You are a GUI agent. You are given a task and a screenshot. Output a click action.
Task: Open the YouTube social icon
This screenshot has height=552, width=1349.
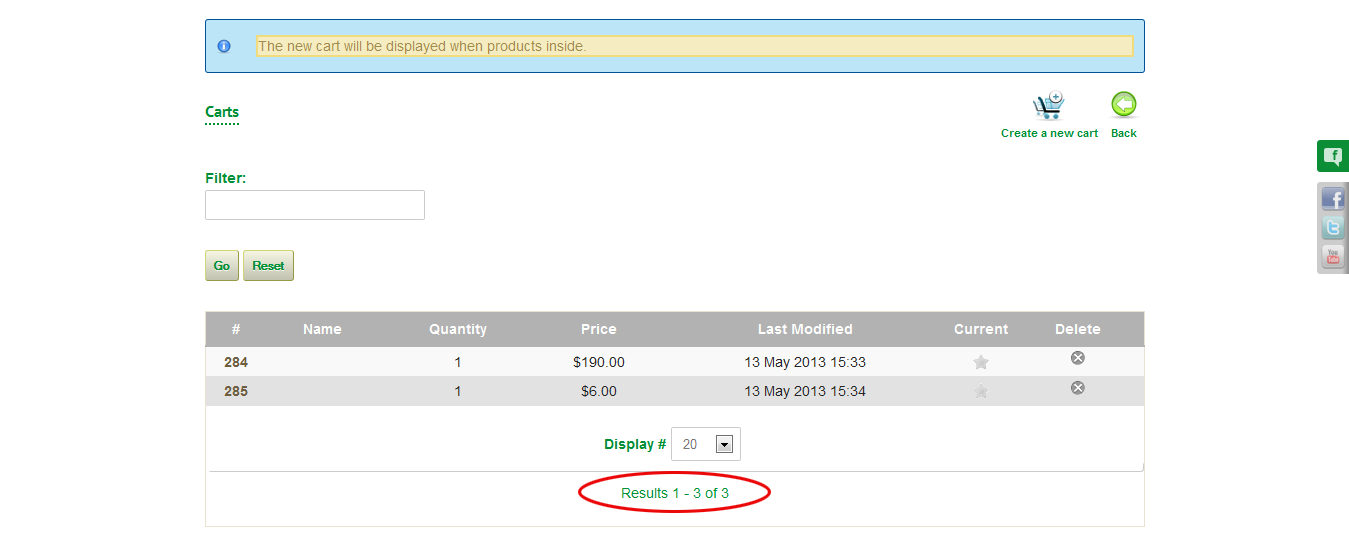pos(1332,257)
